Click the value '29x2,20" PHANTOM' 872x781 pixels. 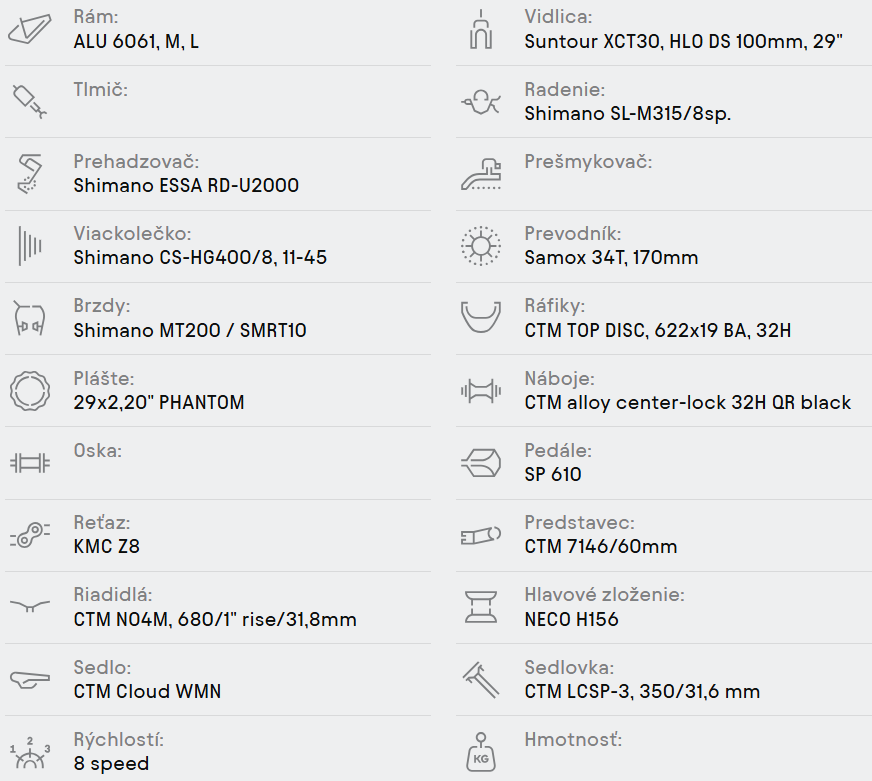click(158, 402)
